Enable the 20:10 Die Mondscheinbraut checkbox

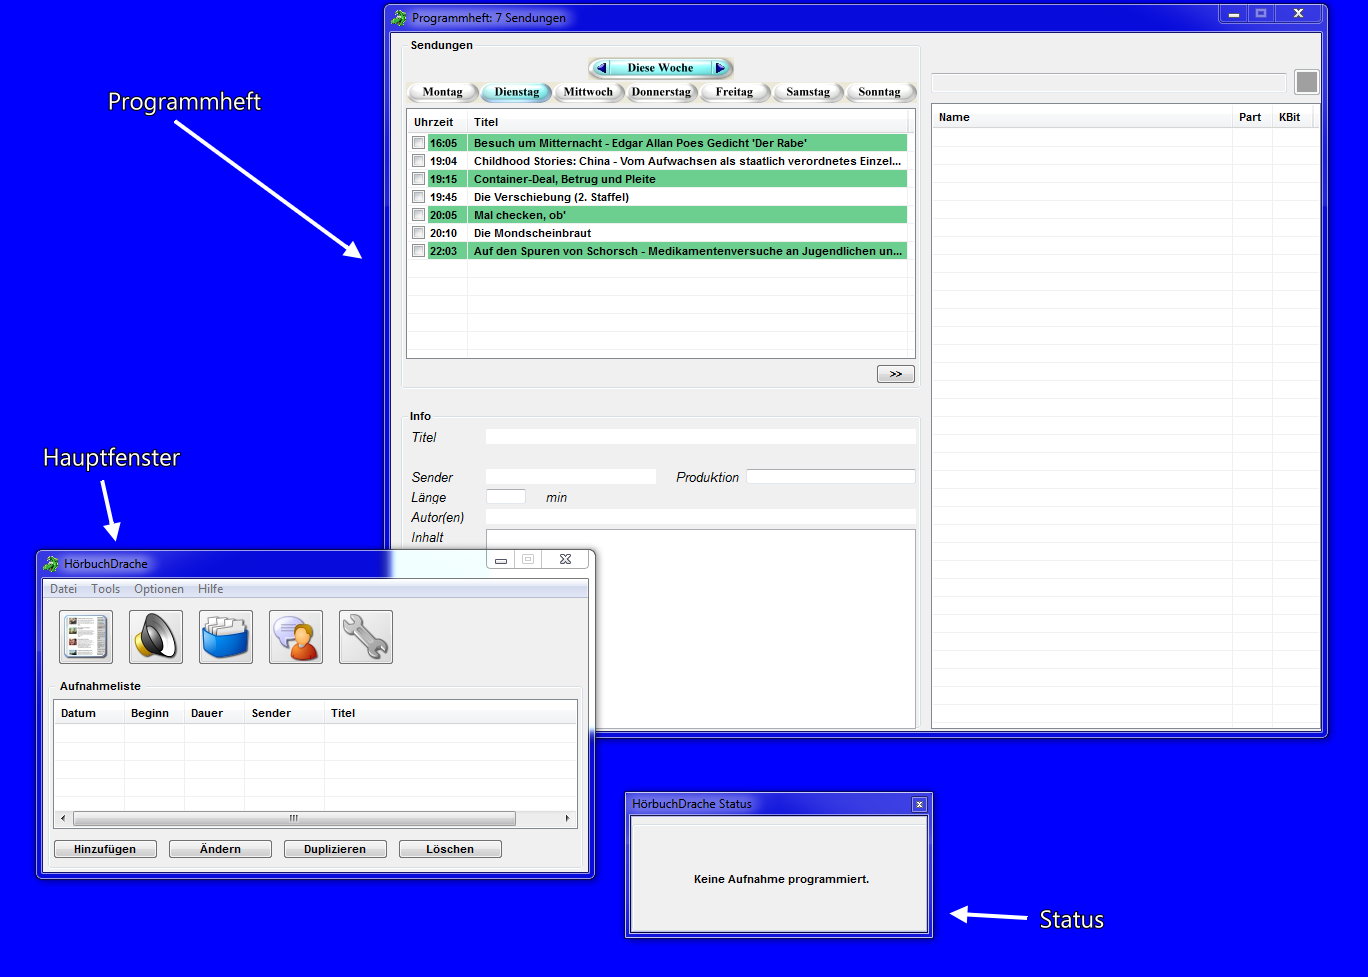click(418, 233)
